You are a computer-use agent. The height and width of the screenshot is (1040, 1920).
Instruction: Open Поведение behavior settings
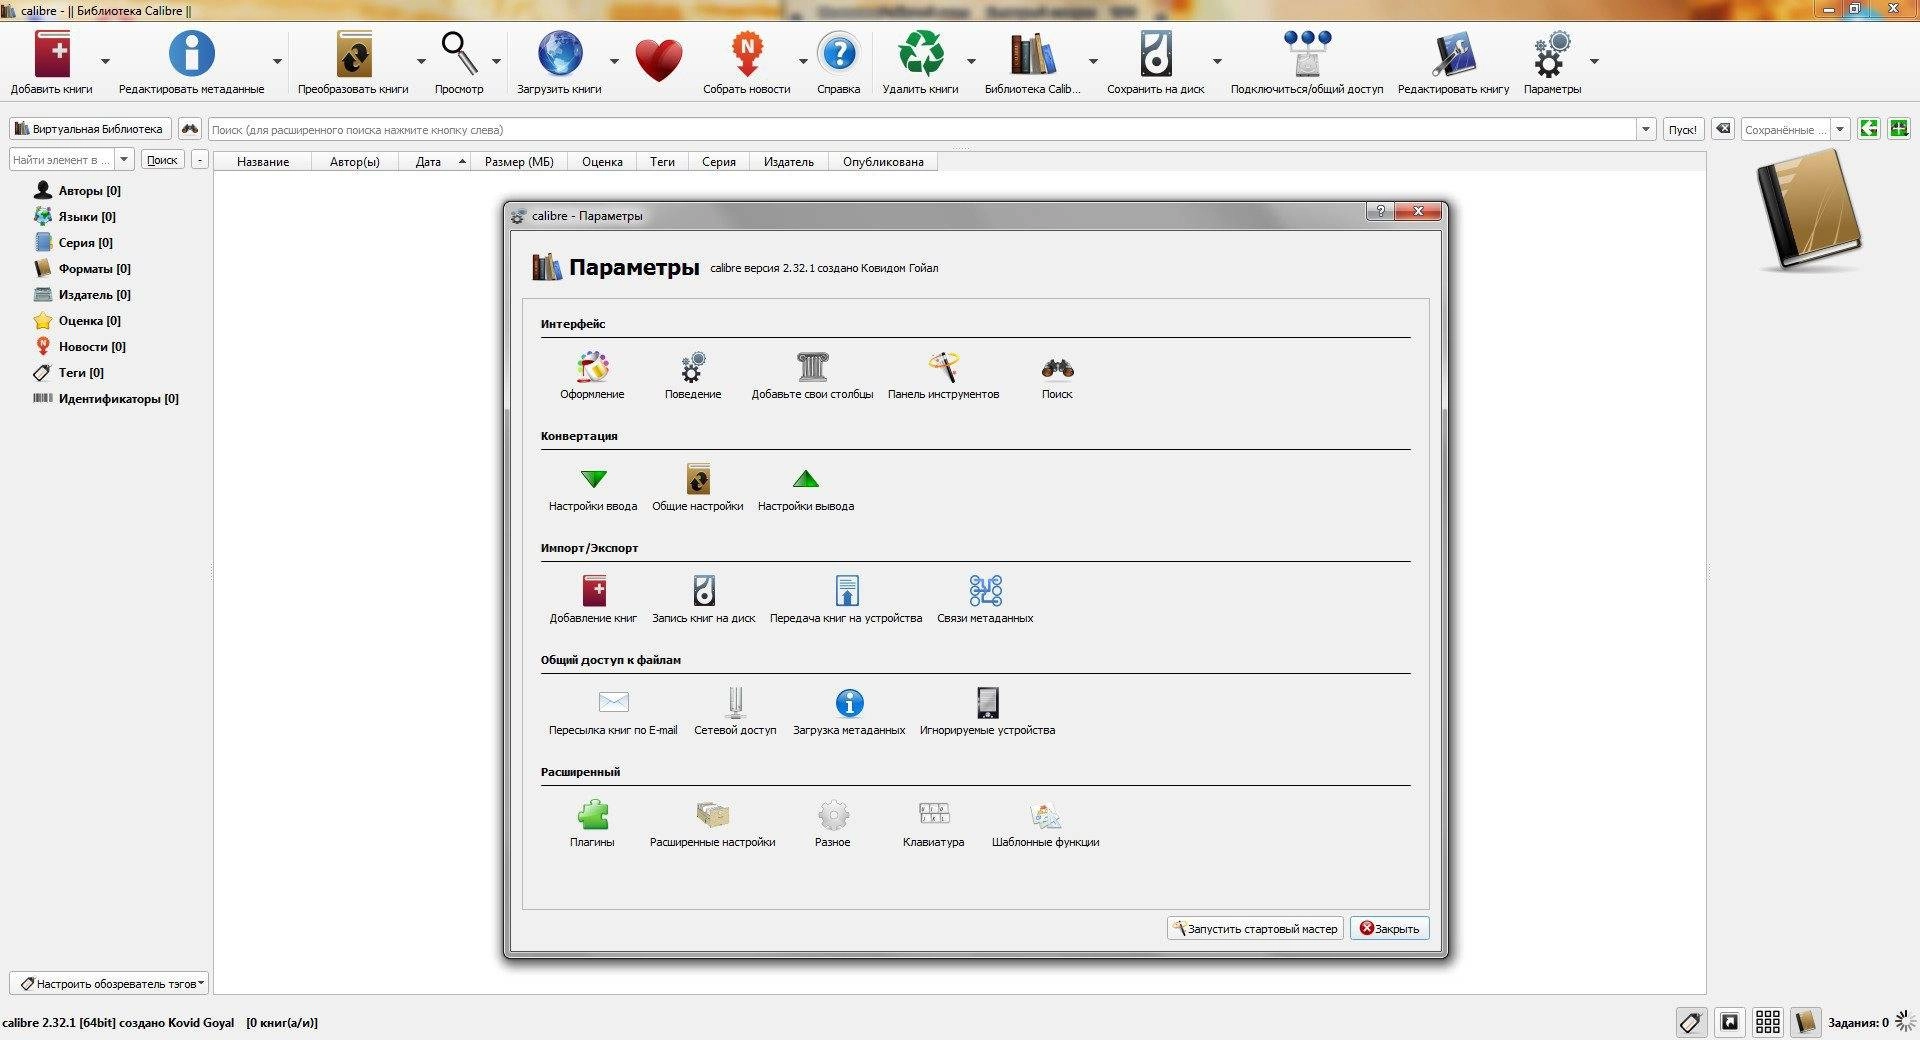[x=693, y=376]
